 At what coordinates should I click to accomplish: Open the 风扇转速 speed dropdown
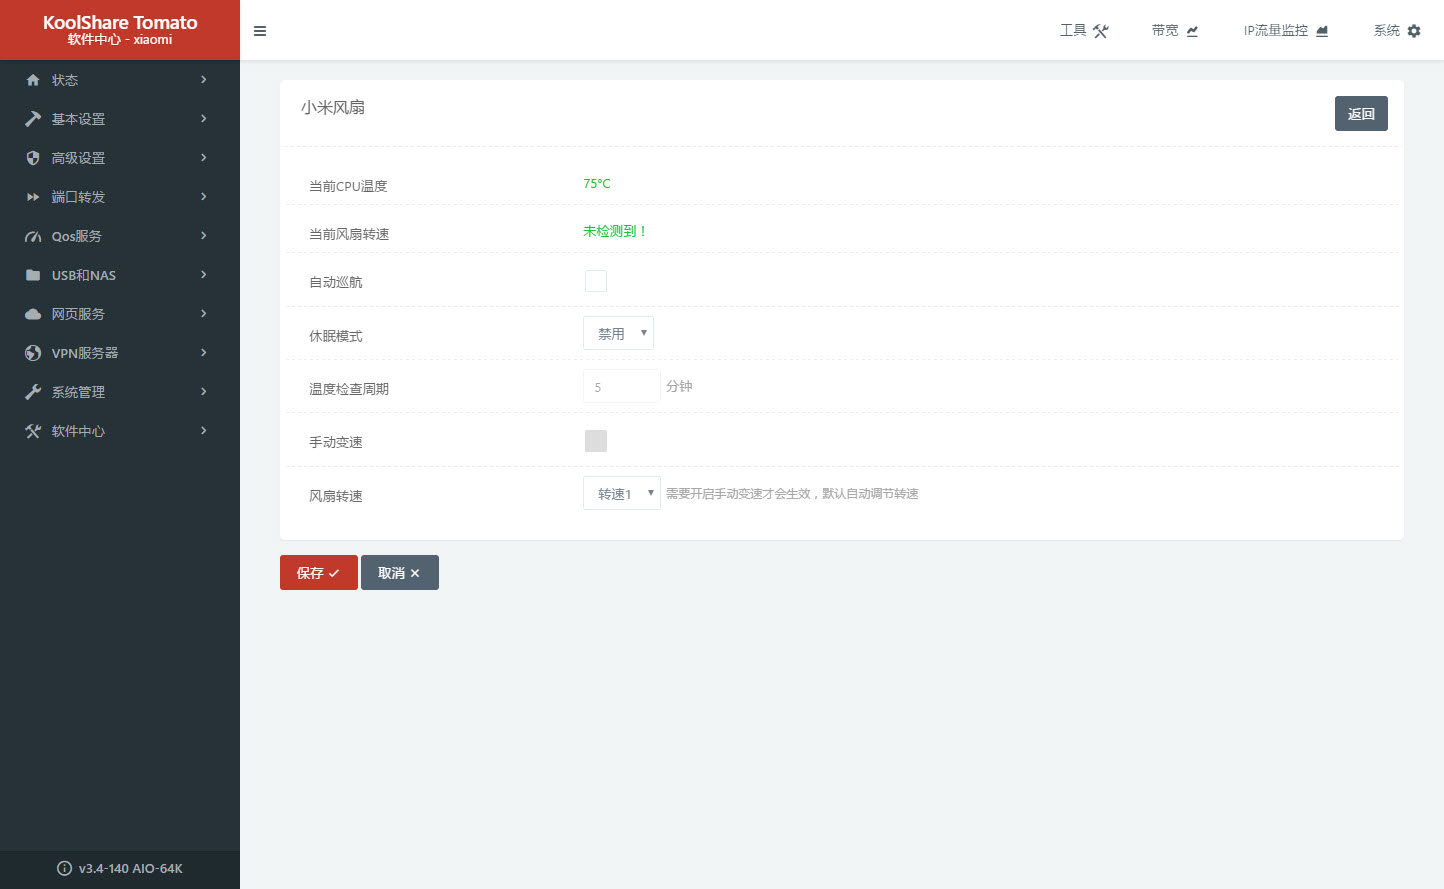pyautogui.click(x=621, y=494)
